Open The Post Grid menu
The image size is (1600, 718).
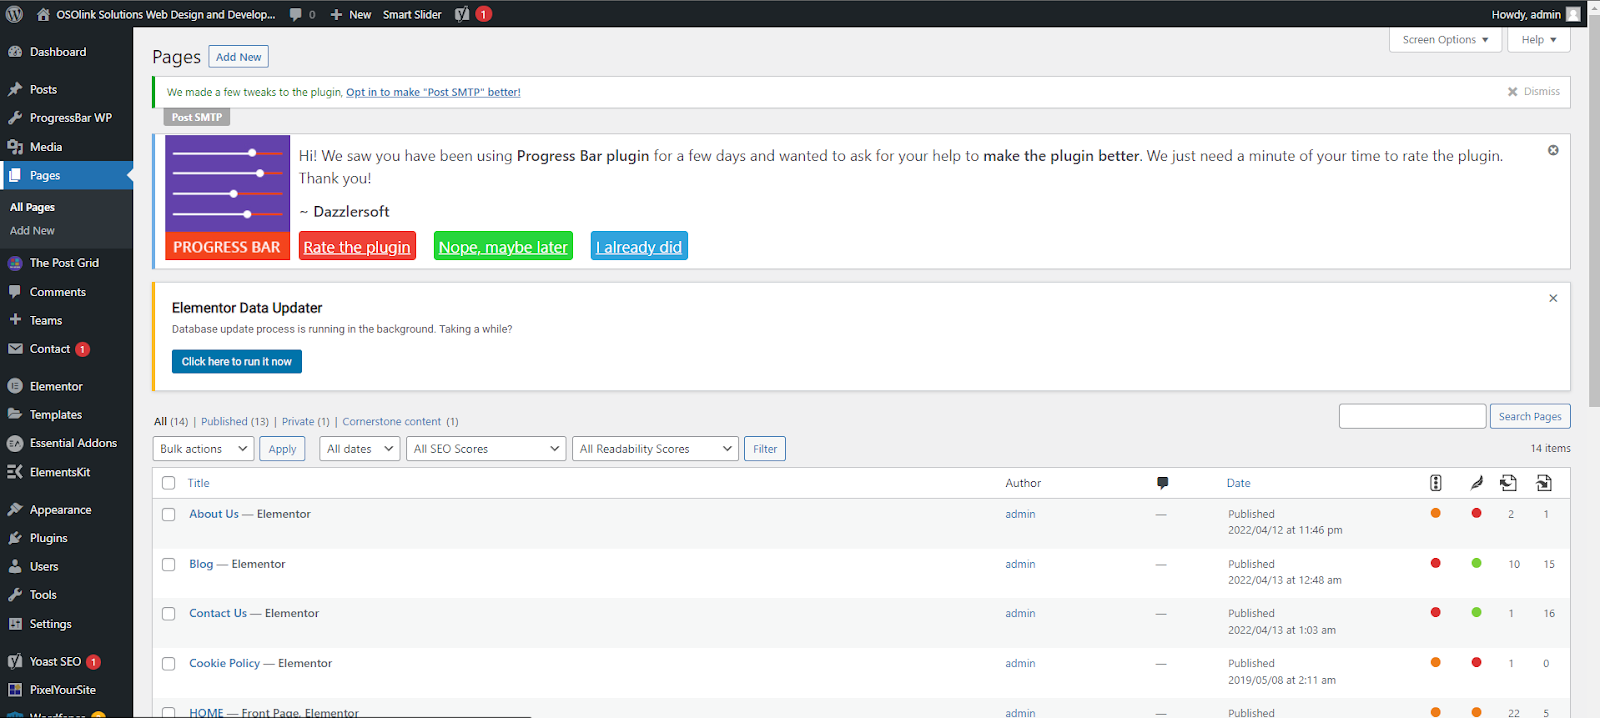pyautogui.click(x=64, y=263)
